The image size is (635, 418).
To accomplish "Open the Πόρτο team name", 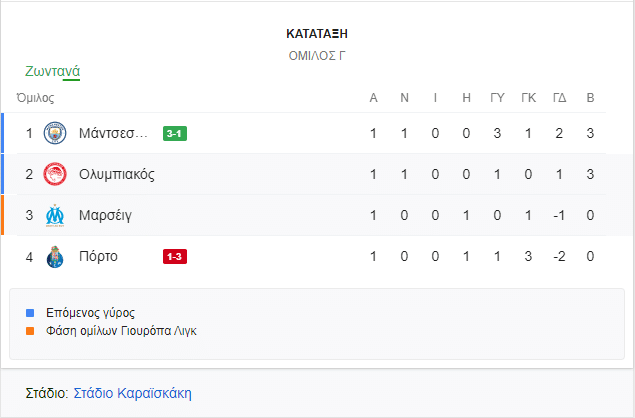I will (x=98, y=256).
